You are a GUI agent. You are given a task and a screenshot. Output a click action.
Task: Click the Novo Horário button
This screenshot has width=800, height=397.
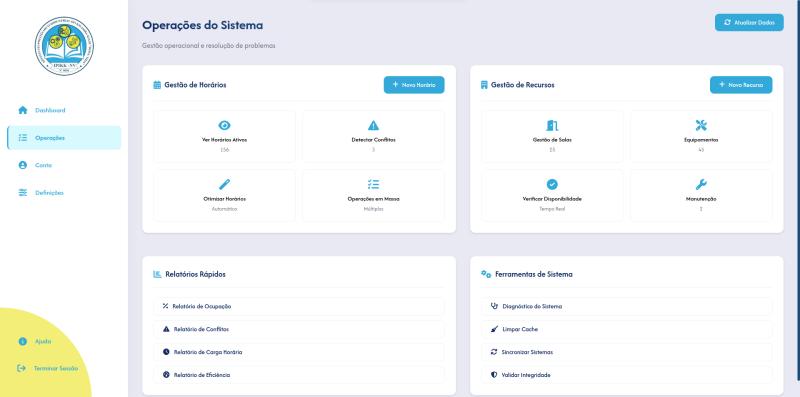click(414, 85)
